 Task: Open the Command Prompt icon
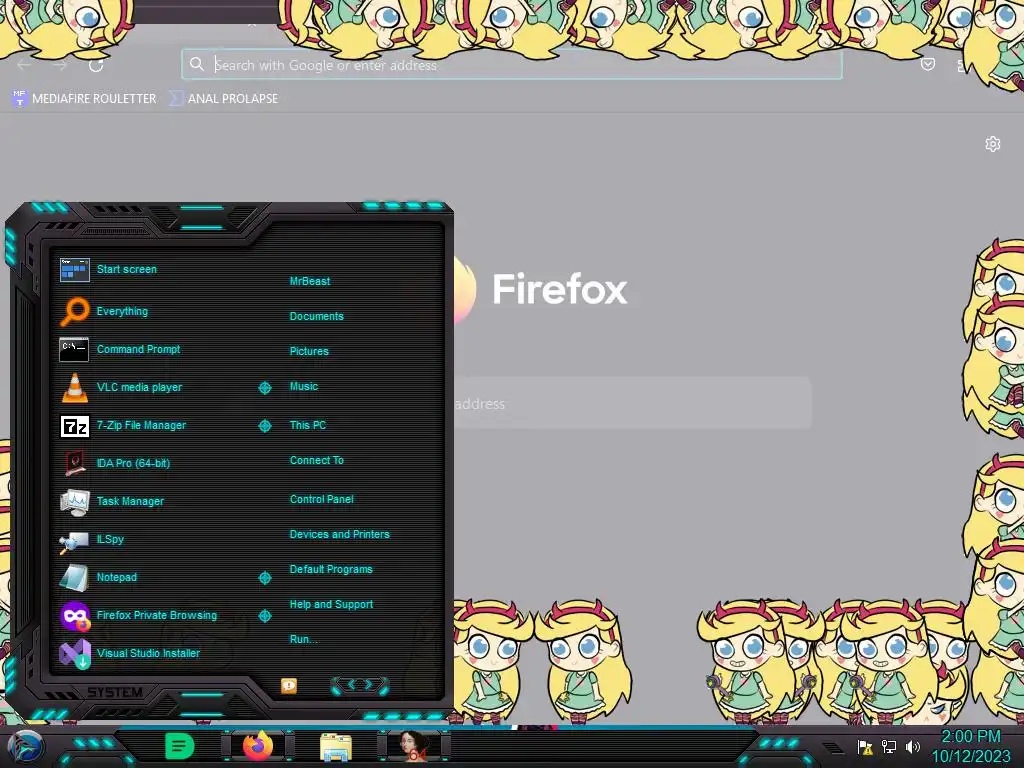click(x=74, y=349)
